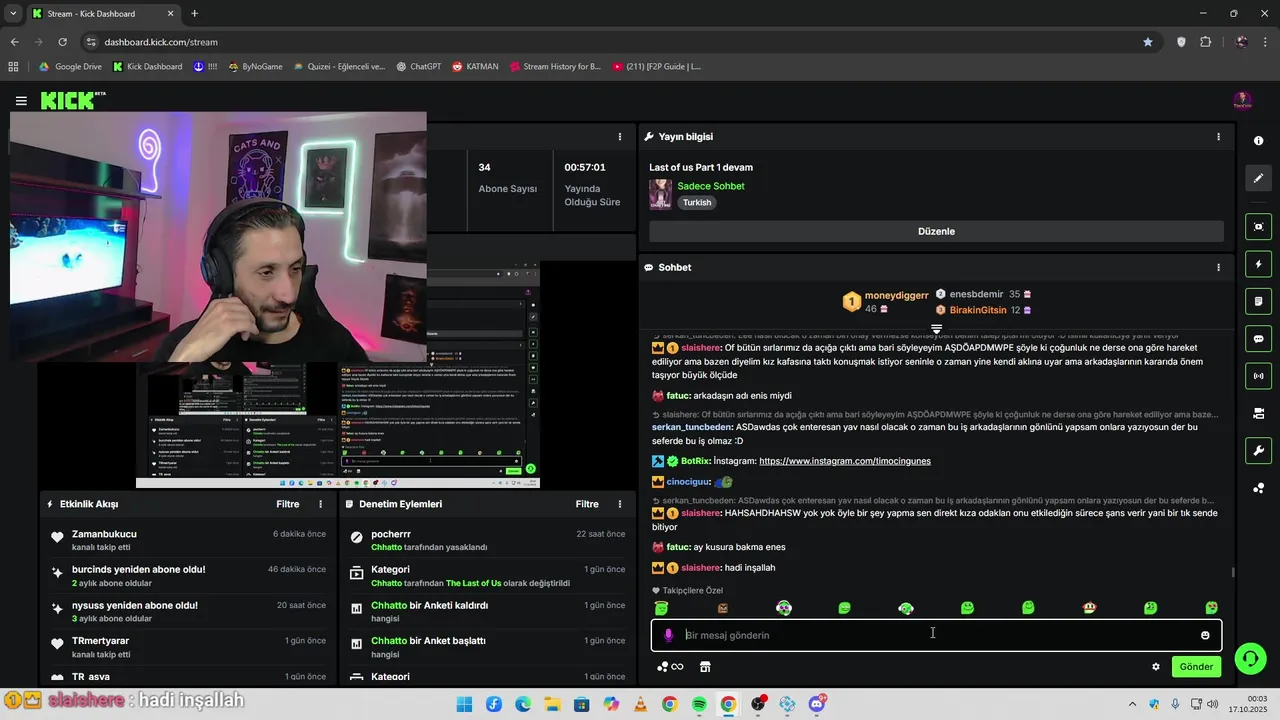The width and height of the screenshot is (1280, 720).
Task: Open the Google Drive bookmark
Action: pyautogui.click(x=70, y=67)
